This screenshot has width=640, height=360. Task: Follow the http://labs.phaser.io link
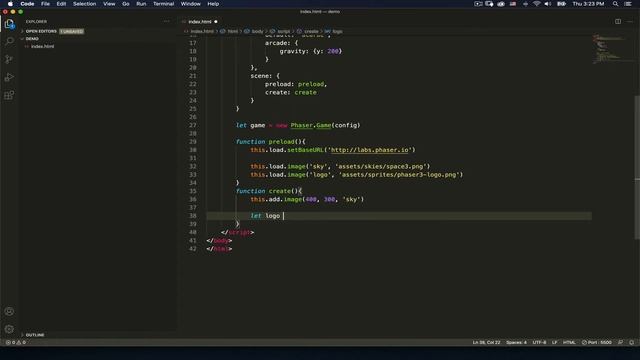click(x=369, y=150)
